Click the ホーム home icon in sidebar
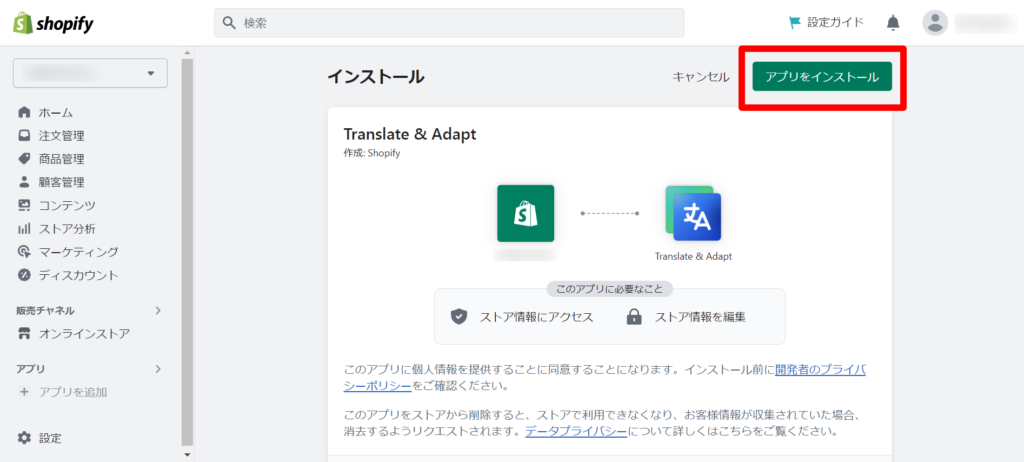 coord(24,112)
